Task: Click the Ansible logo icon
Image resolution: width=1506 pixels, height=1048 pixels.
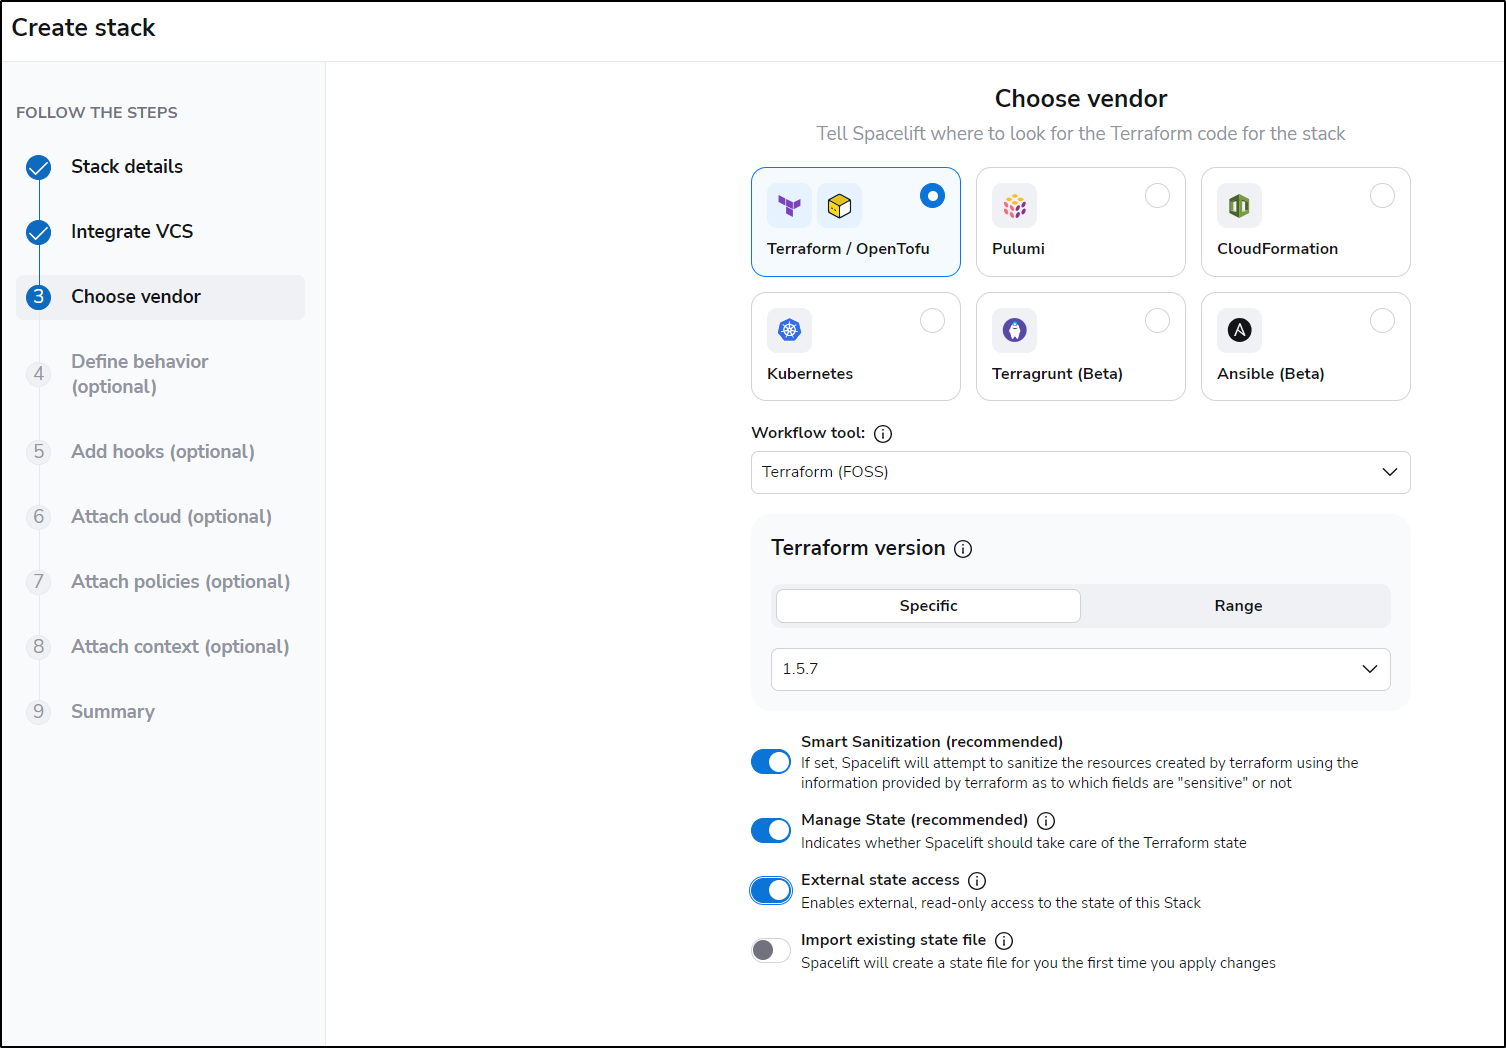Action: (1239, 330)
